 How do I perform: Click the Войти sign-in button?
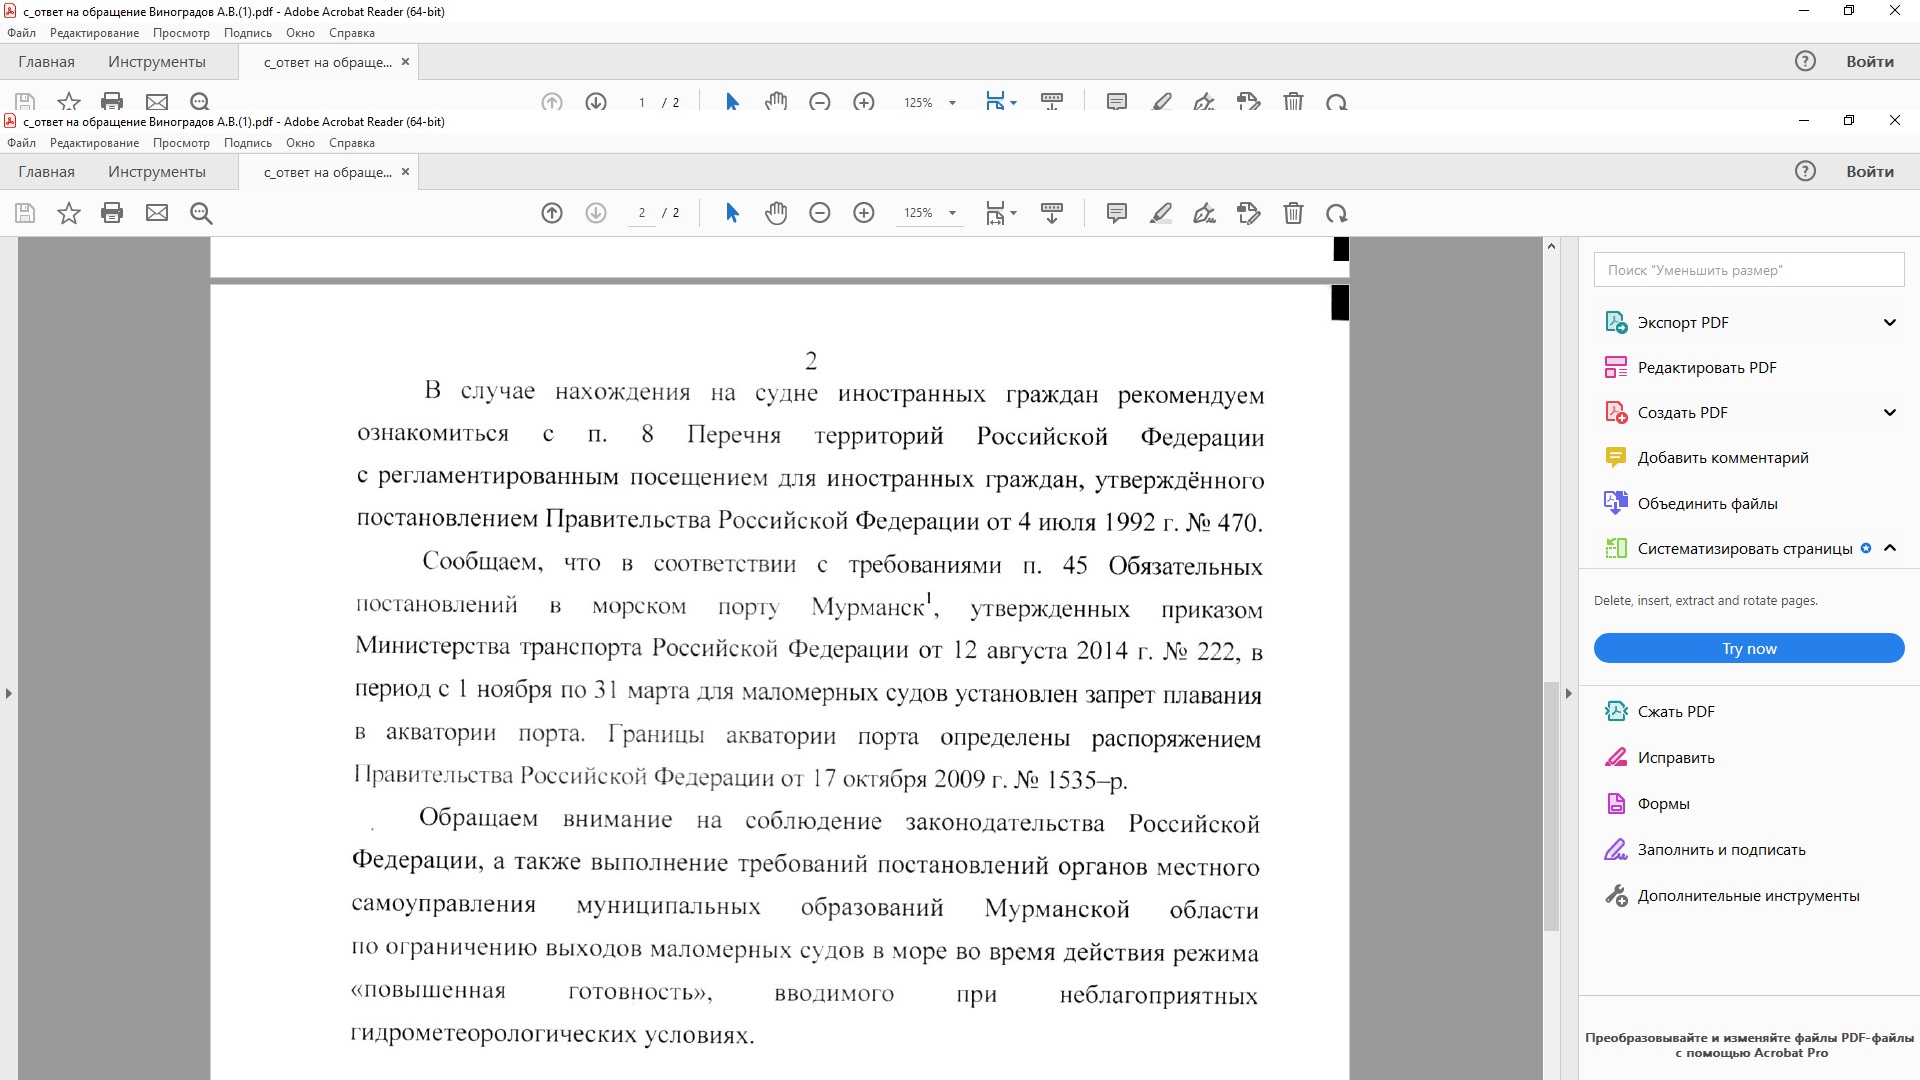pos(1869,172)
